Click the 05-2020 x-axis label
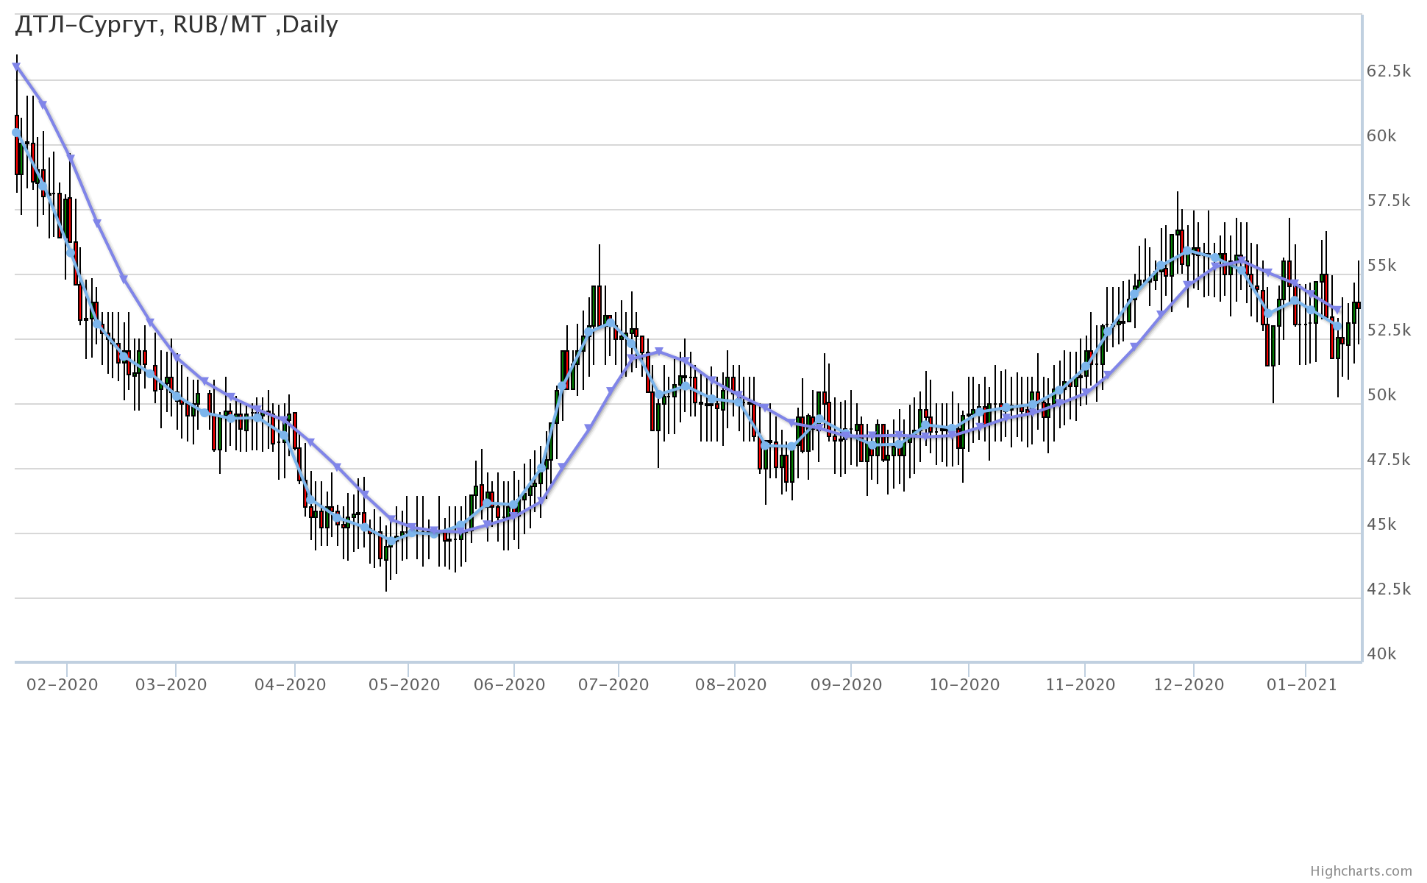 tap(404, 685)
